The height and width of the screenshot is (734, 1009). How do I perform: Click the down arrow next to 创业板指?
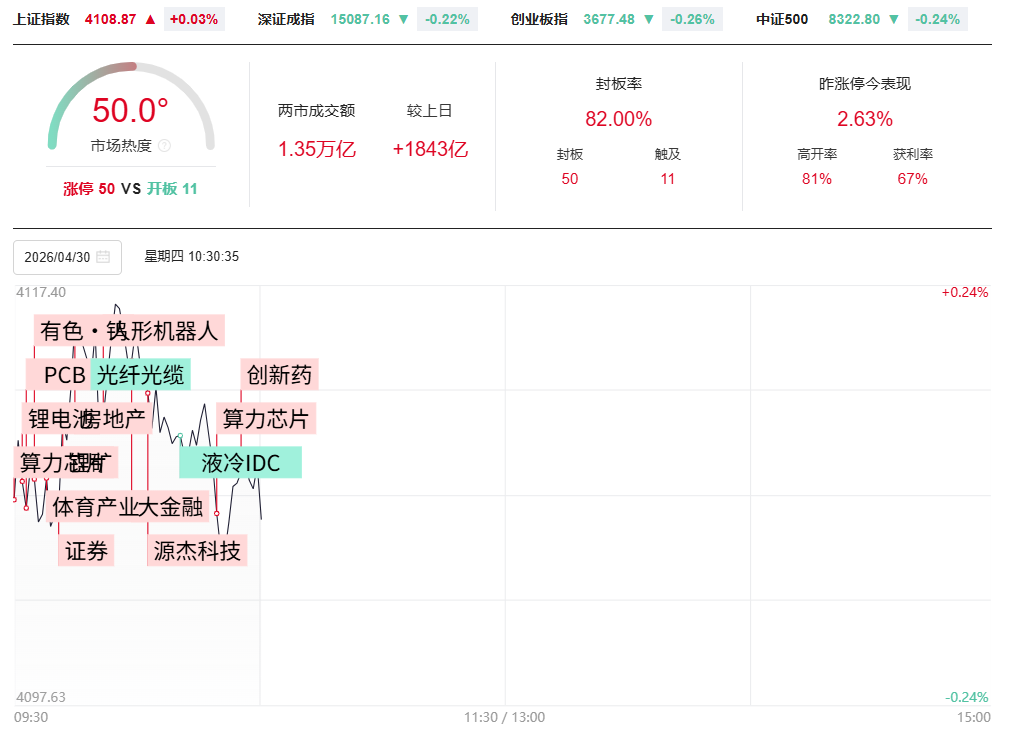pos(648,19)
